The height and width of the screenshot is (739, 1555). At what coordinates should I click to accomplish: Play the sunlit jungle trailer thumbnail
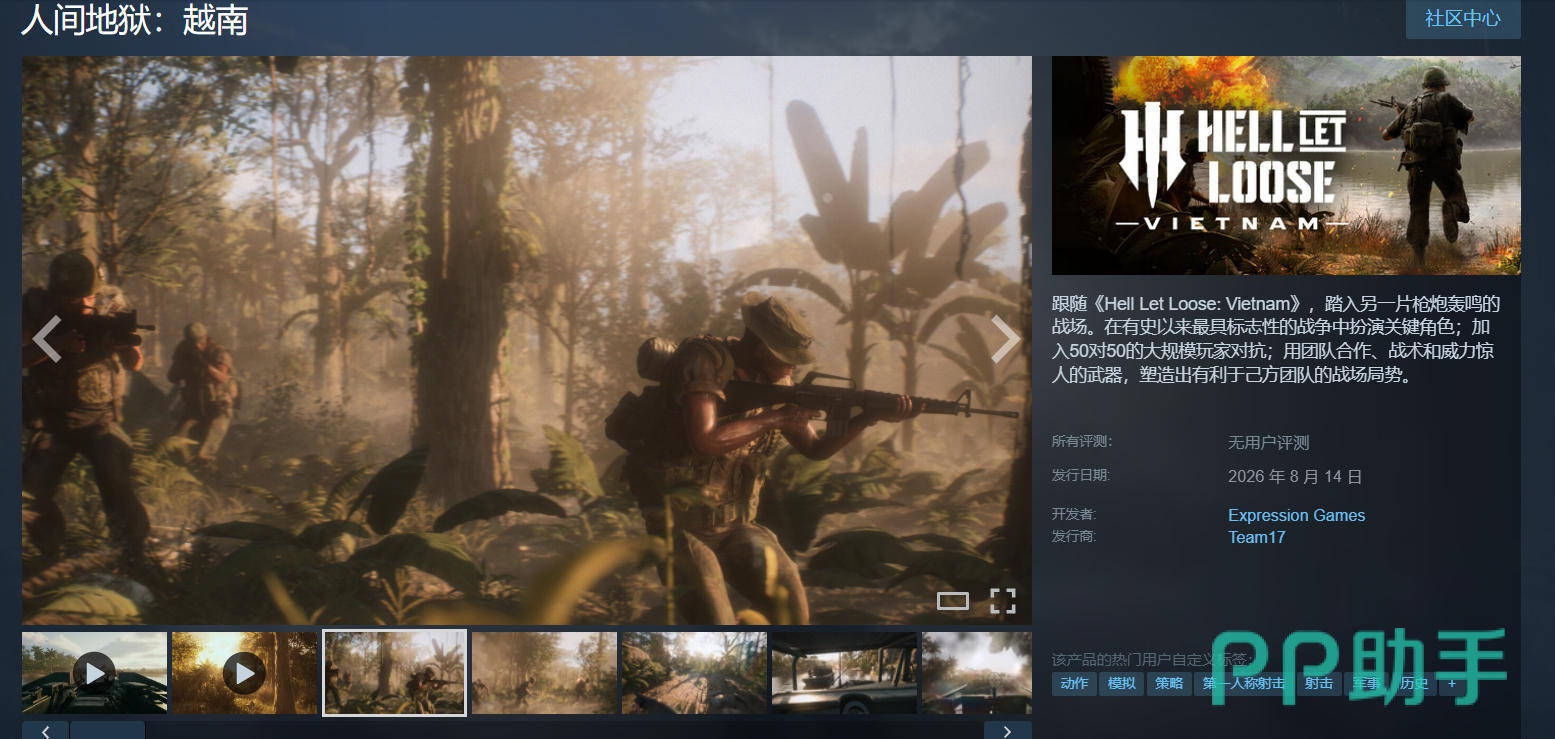click(x=245, y=673)
